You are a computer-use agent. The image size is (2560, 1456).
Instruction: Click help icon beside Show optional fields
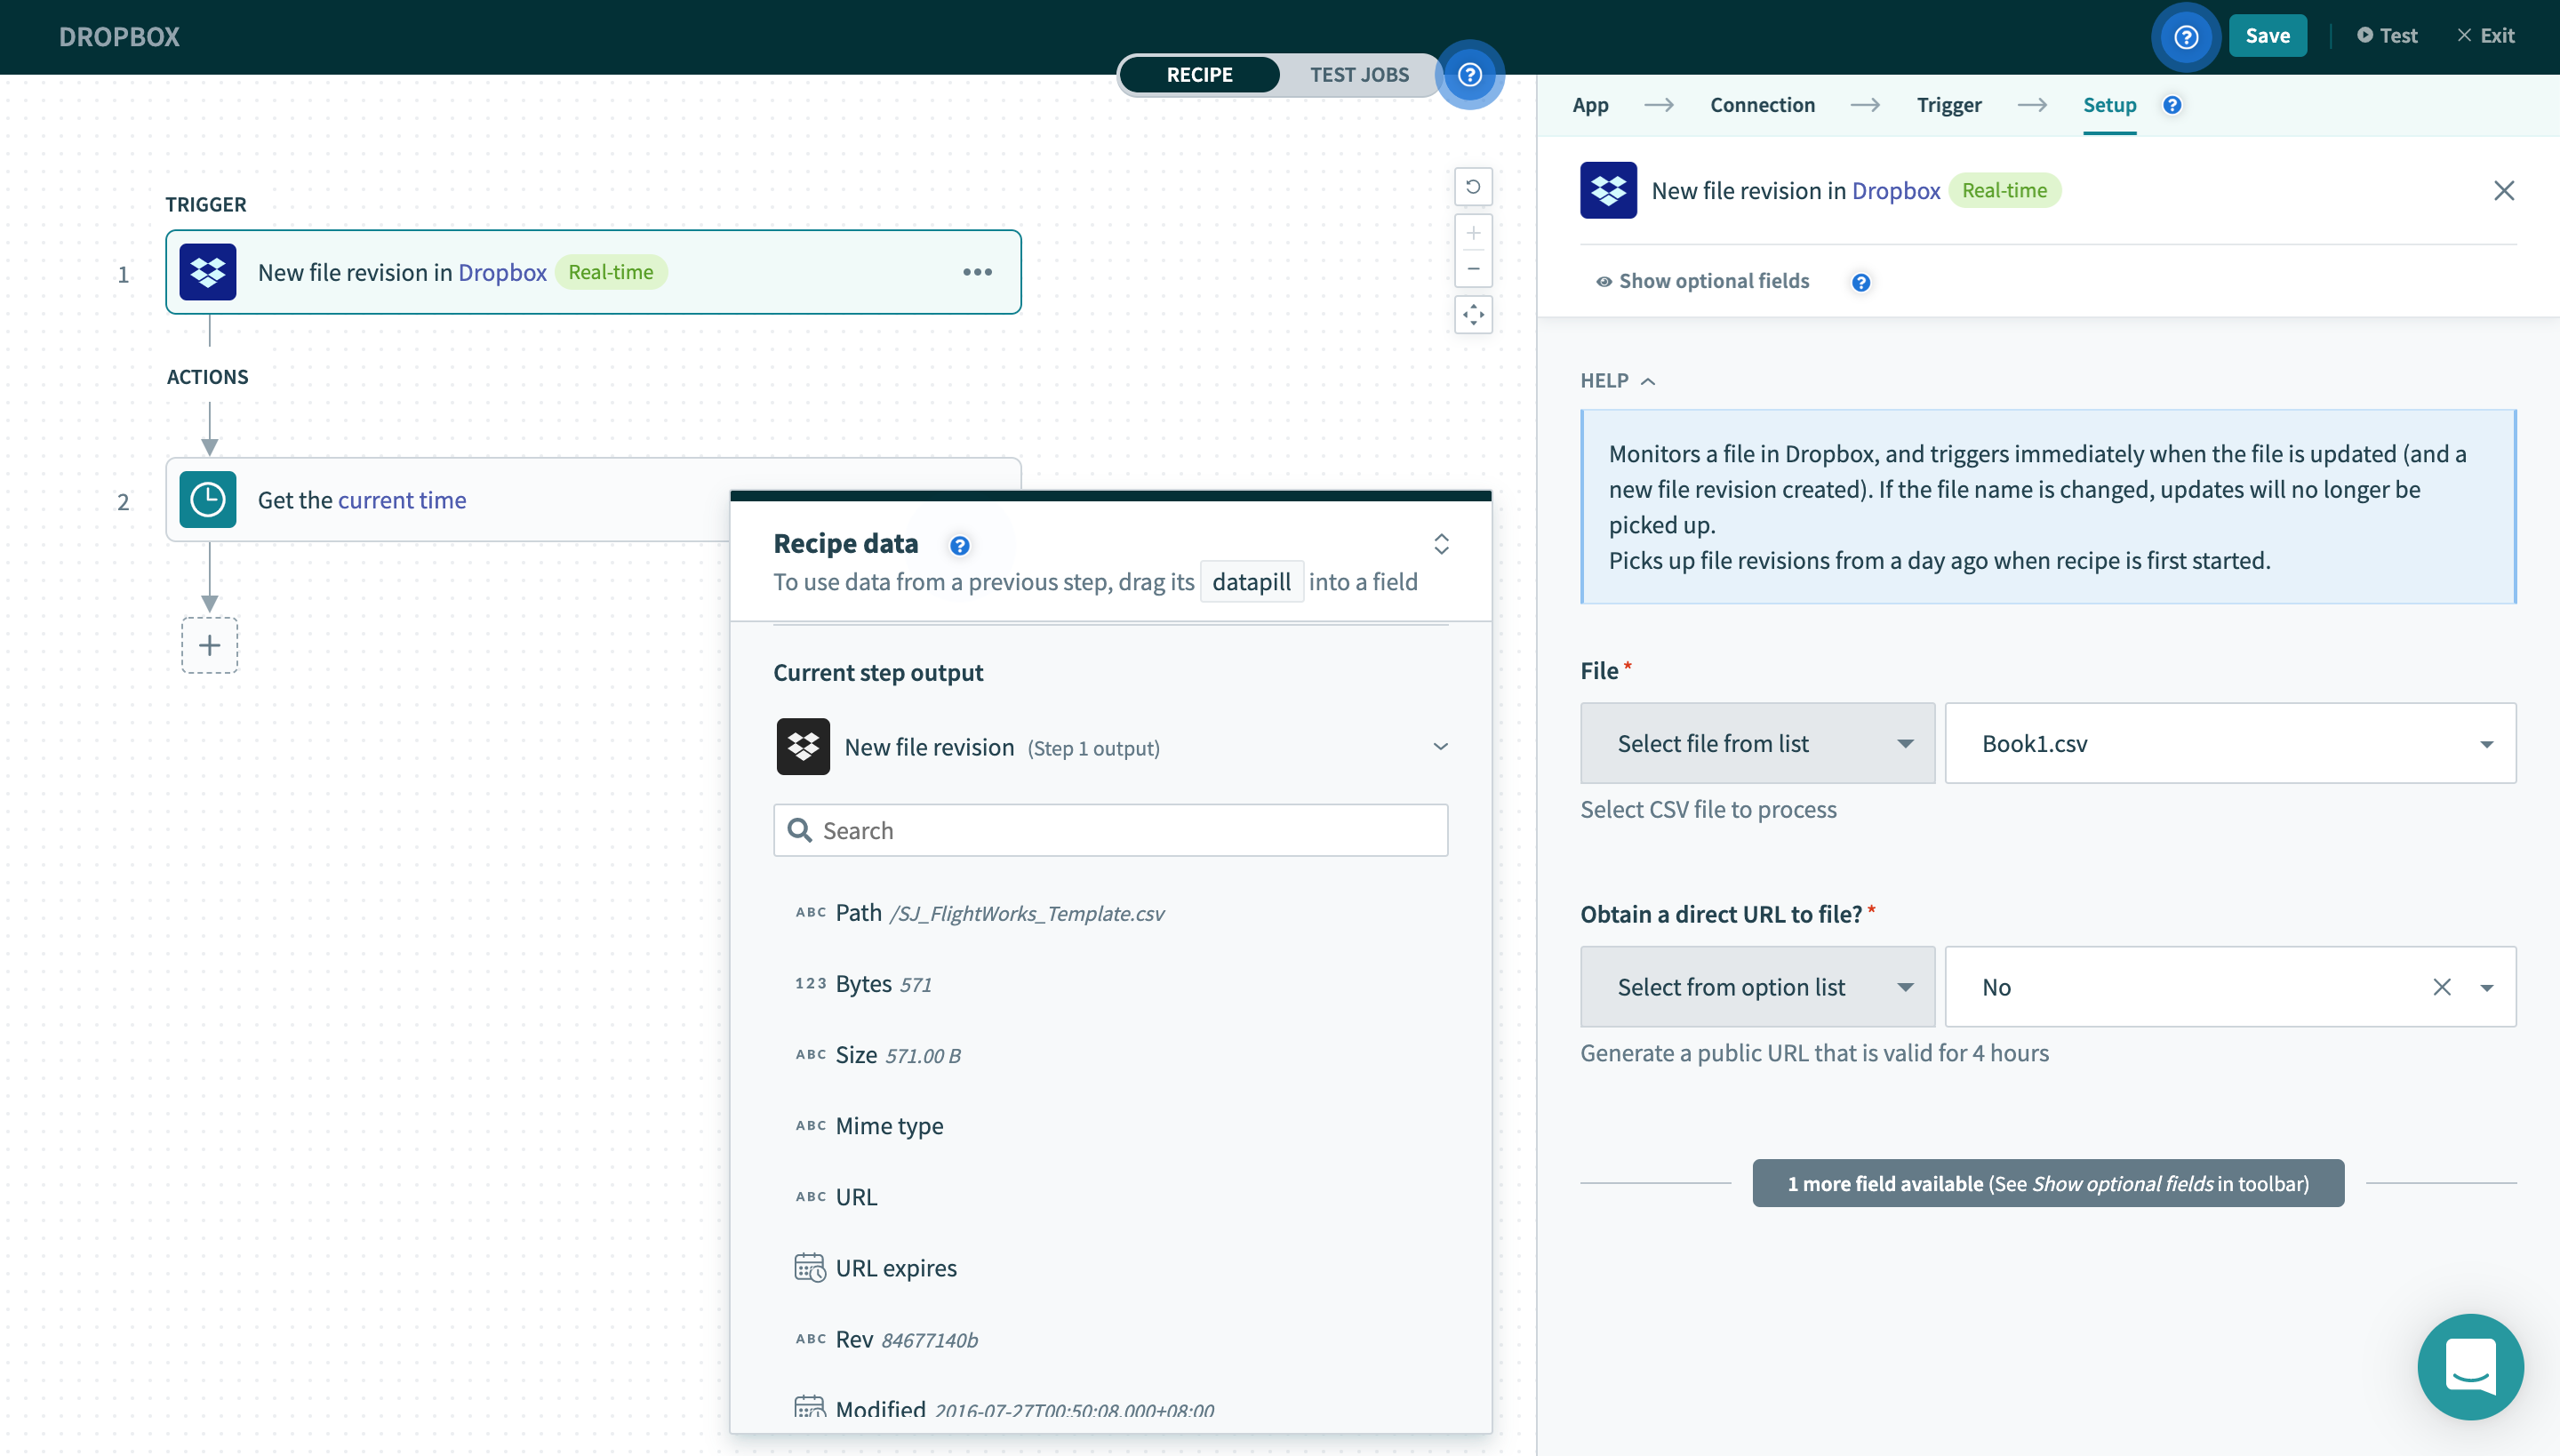pos(1860,282)
